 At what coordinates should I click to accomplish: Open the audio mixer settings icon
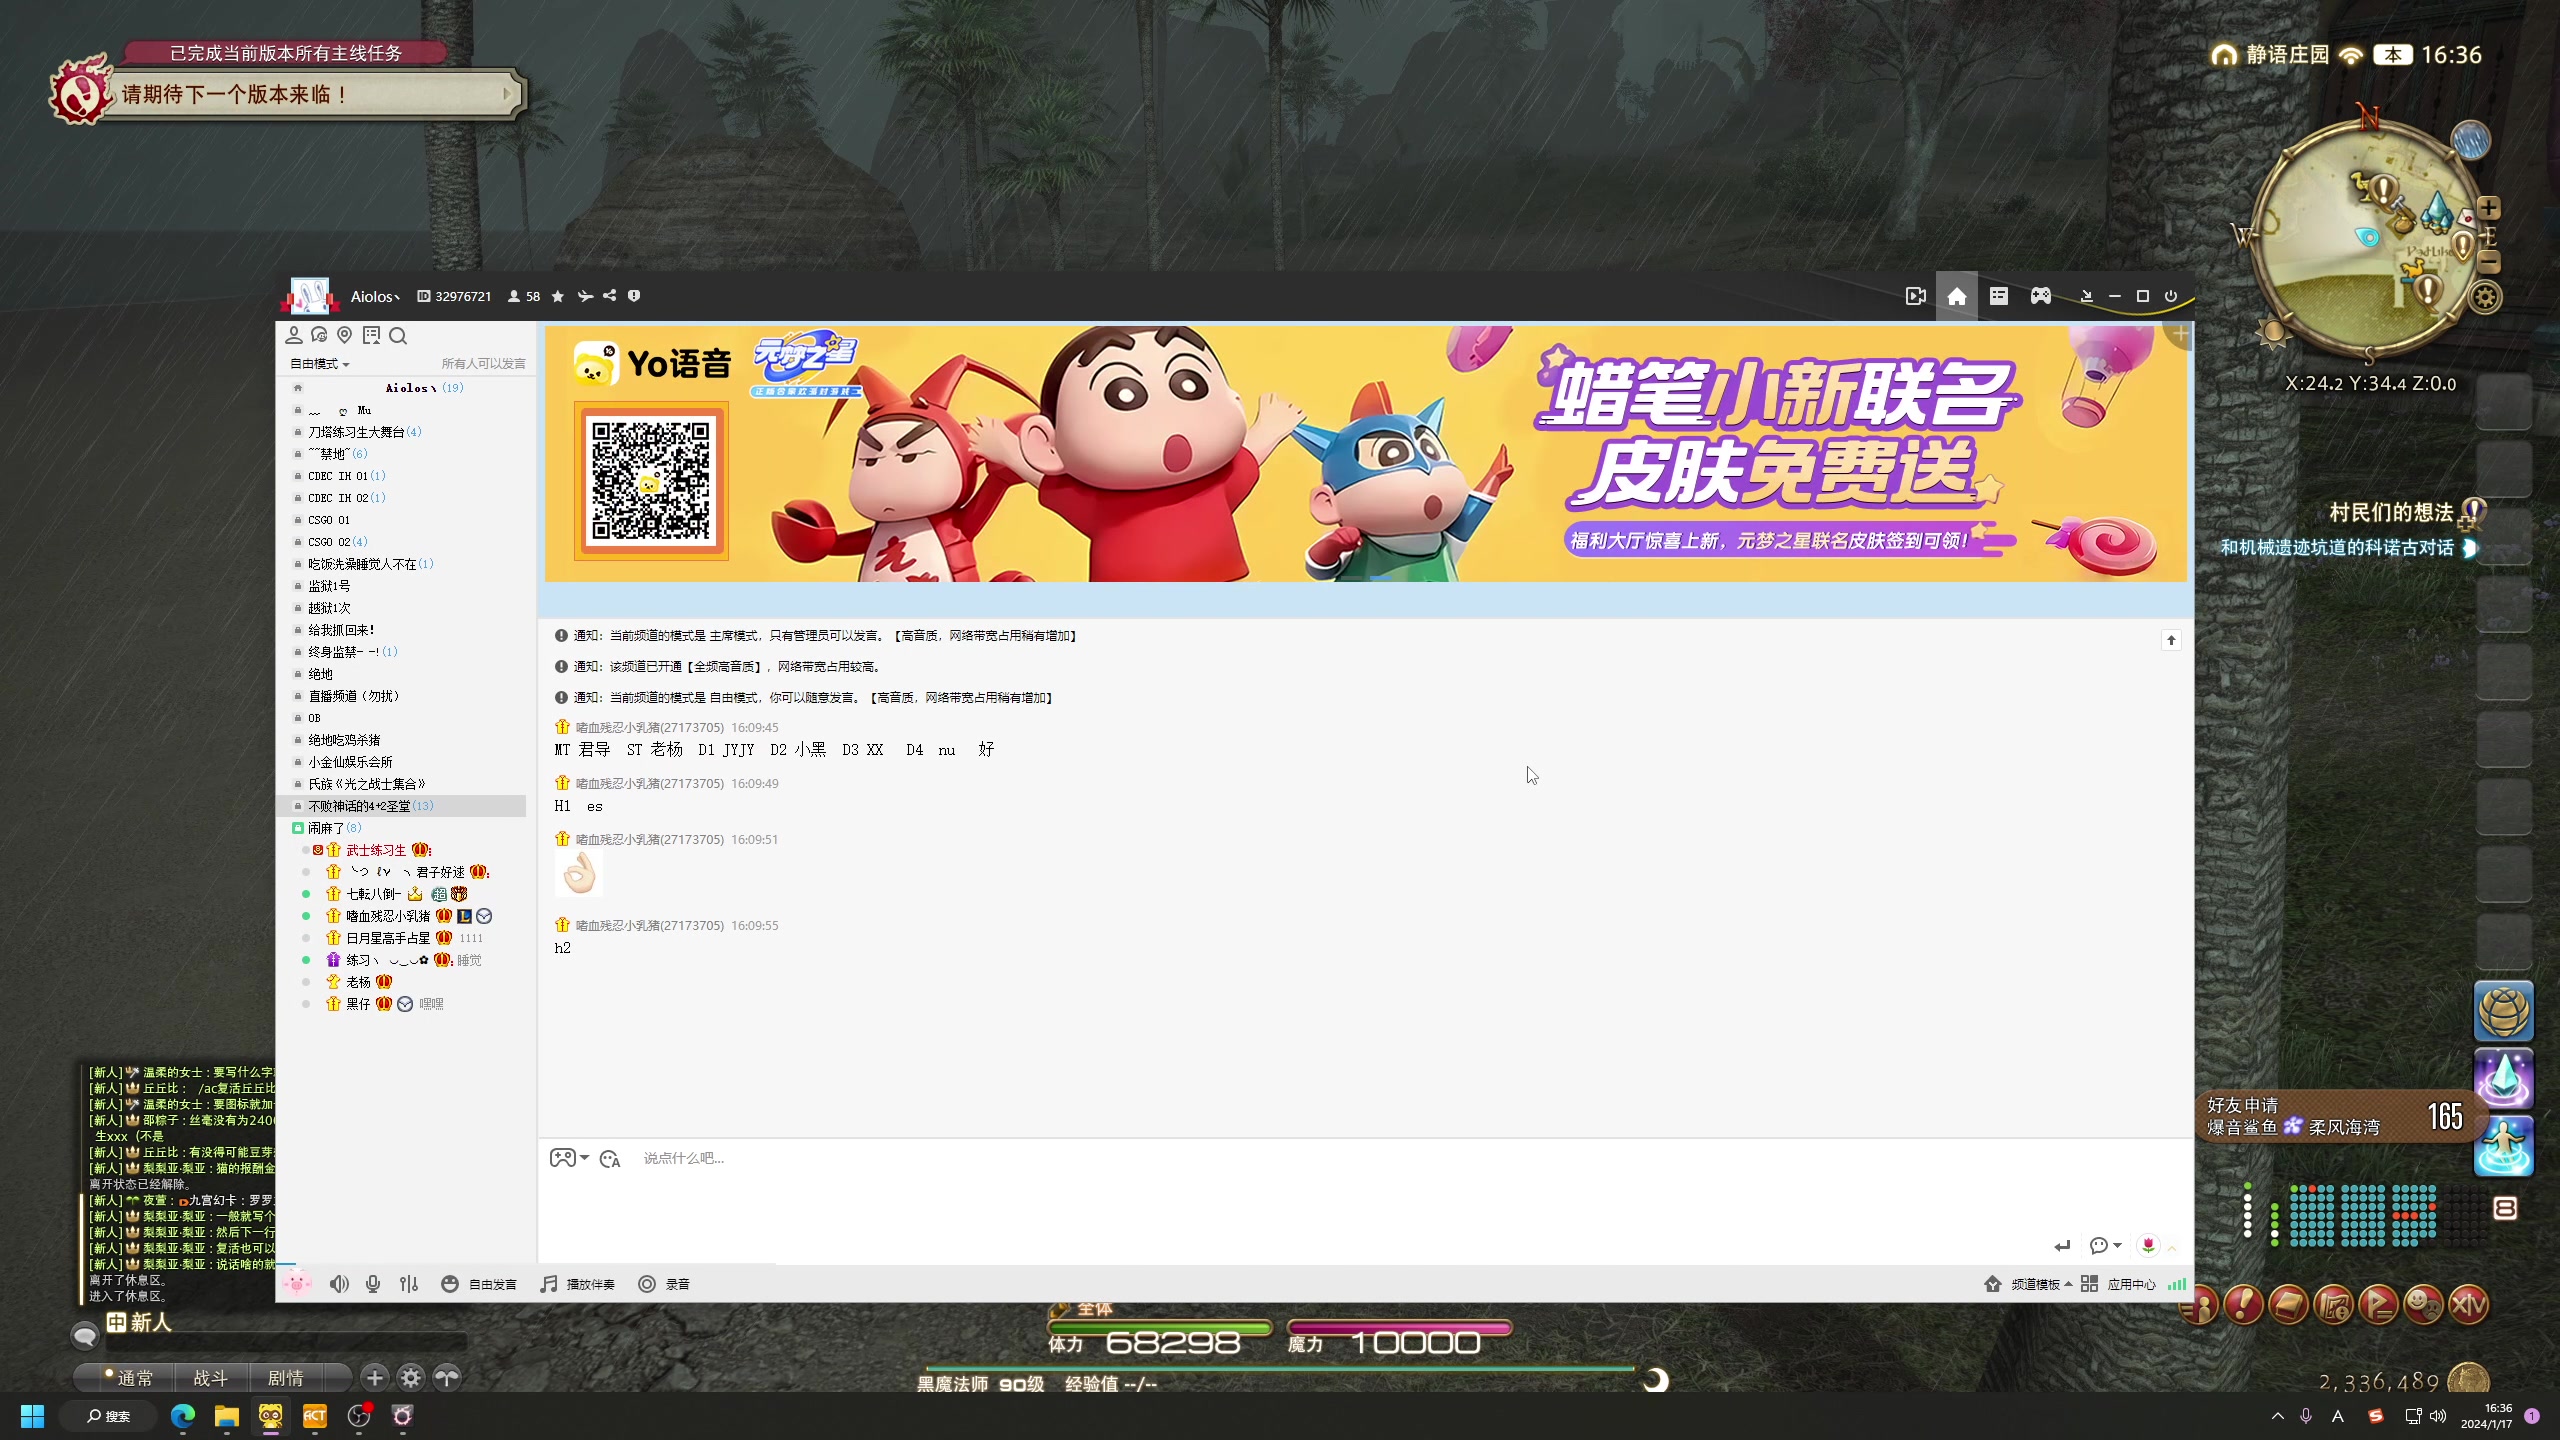[409, 1284]
